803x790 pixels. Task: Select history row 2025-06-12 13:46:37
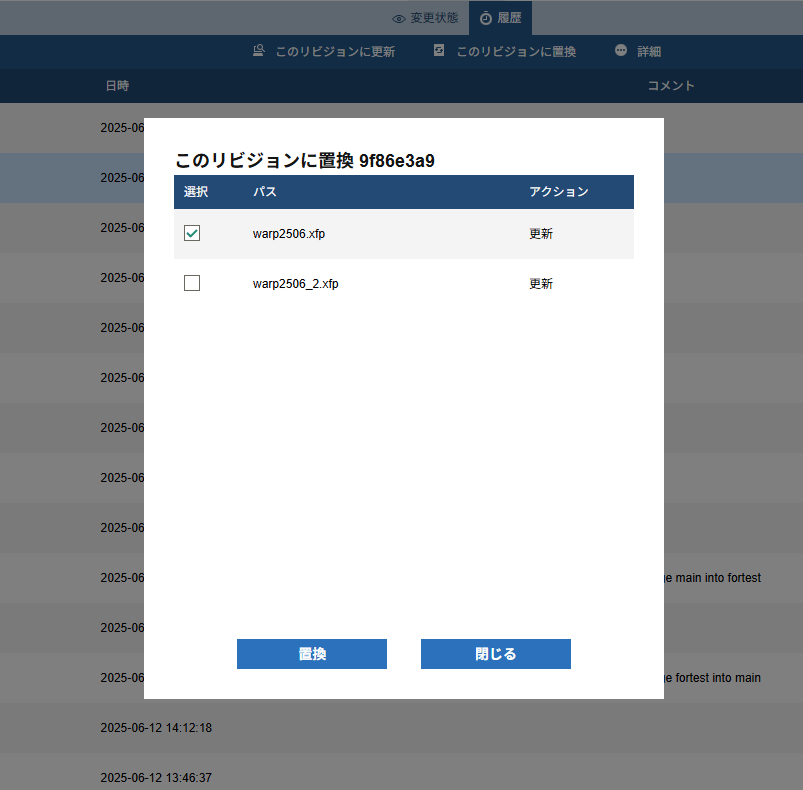402,772
